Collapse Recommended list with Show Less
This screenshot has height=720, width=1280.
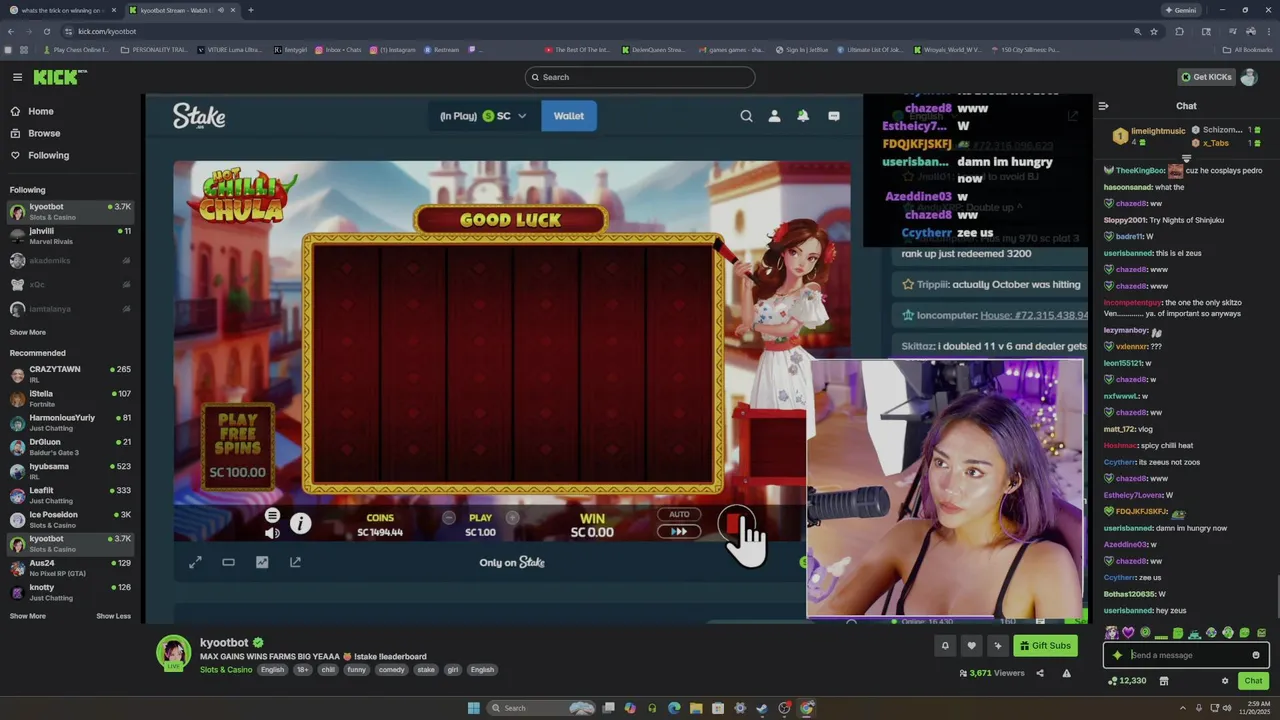113,616
